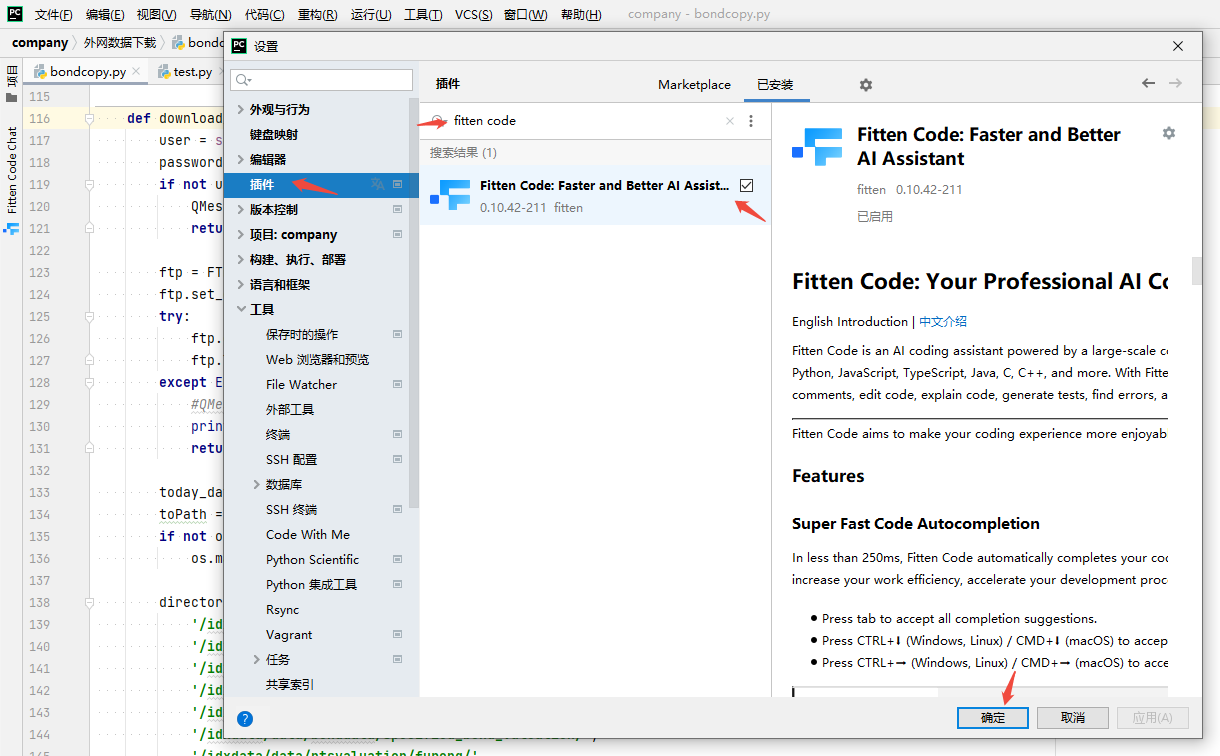This screenshot has height=756, width=1220.
Task: Click the PyCharm logo in the main title bar
Action: [x=14, y=14]
